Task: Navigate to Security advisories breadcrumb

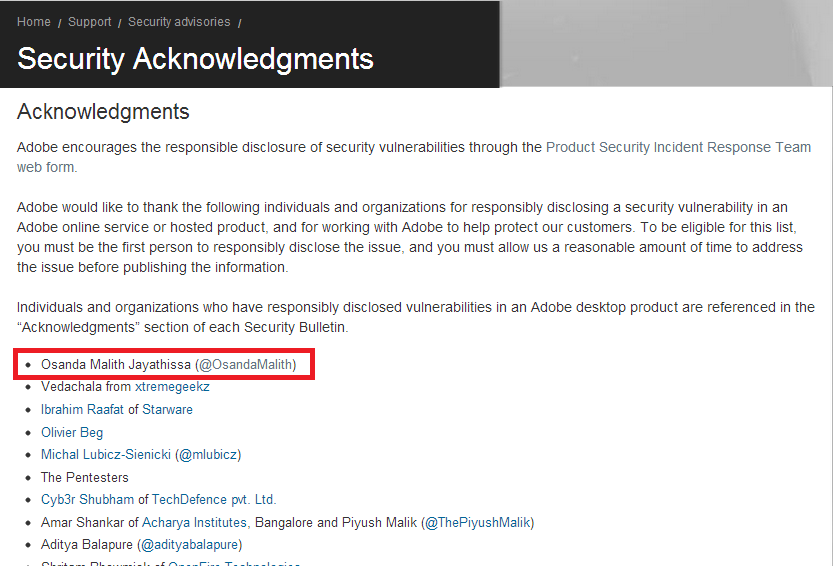Action: point(179,22)
